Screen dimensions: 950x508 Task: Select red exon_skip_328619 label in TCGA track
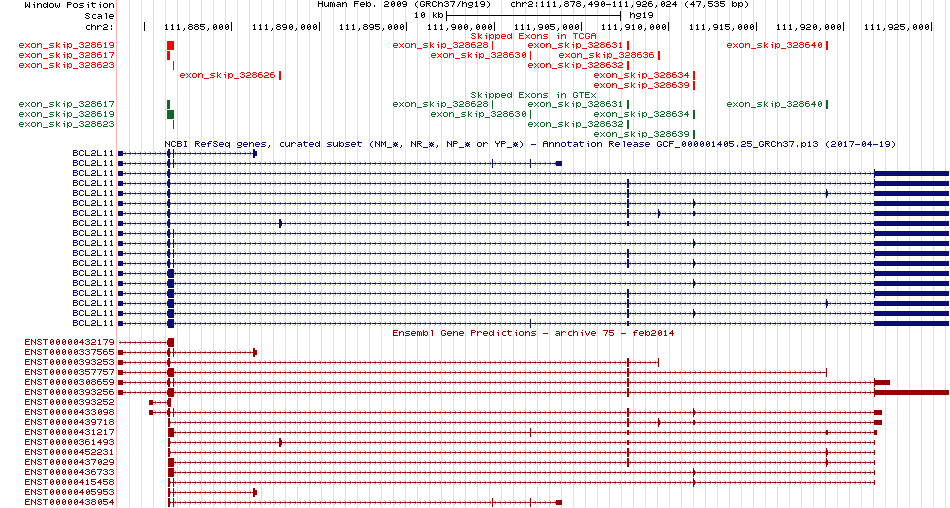coord(67,45)
